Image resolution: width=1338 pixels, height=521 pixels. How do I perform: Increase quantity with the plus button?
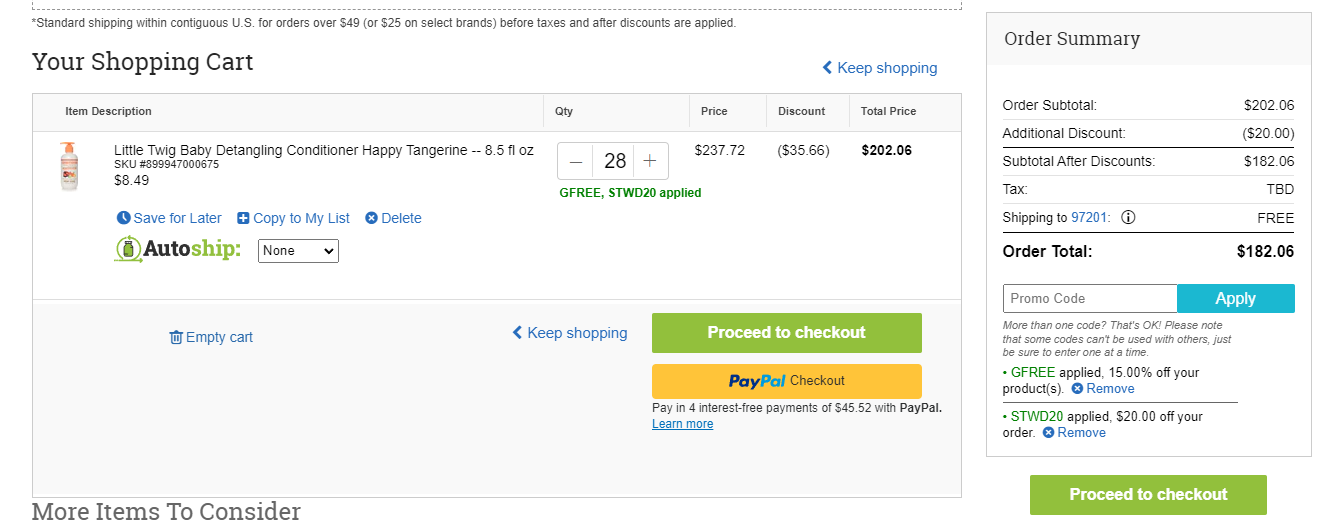click(650, 161)
